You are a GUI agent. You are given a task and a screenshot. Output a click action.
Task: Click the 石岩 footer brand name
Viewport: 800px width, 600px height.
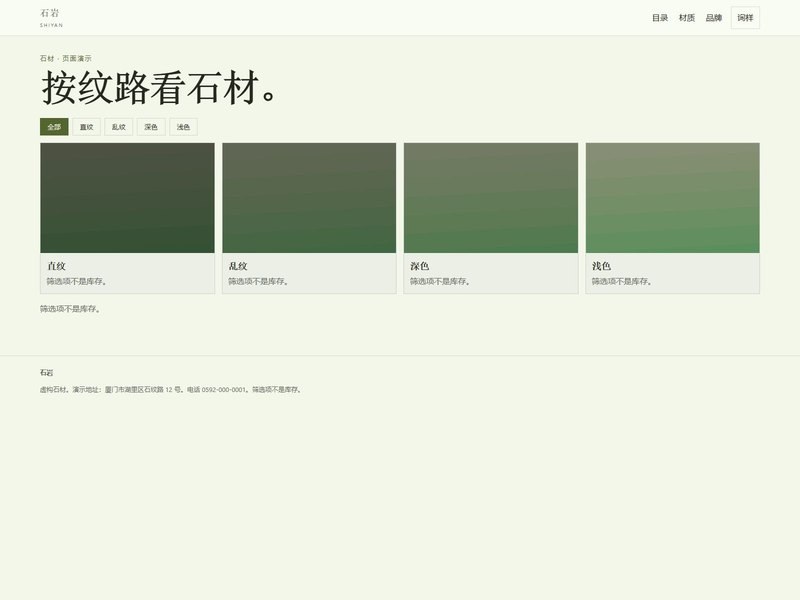pyautogui.click(x=46, y=372)
